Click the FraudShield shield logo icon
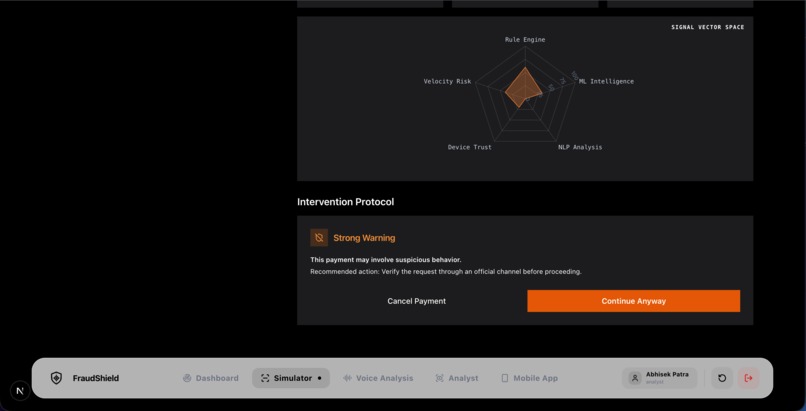 [x=56, y=378]
